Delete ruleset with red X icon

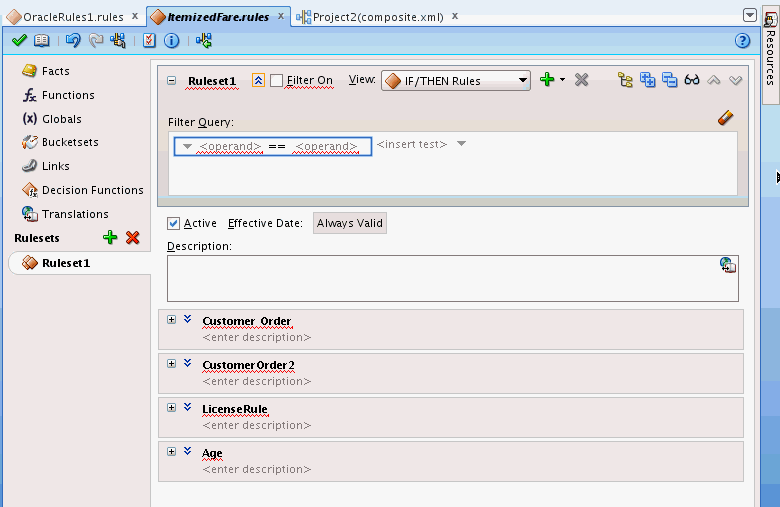coord(132,237)
